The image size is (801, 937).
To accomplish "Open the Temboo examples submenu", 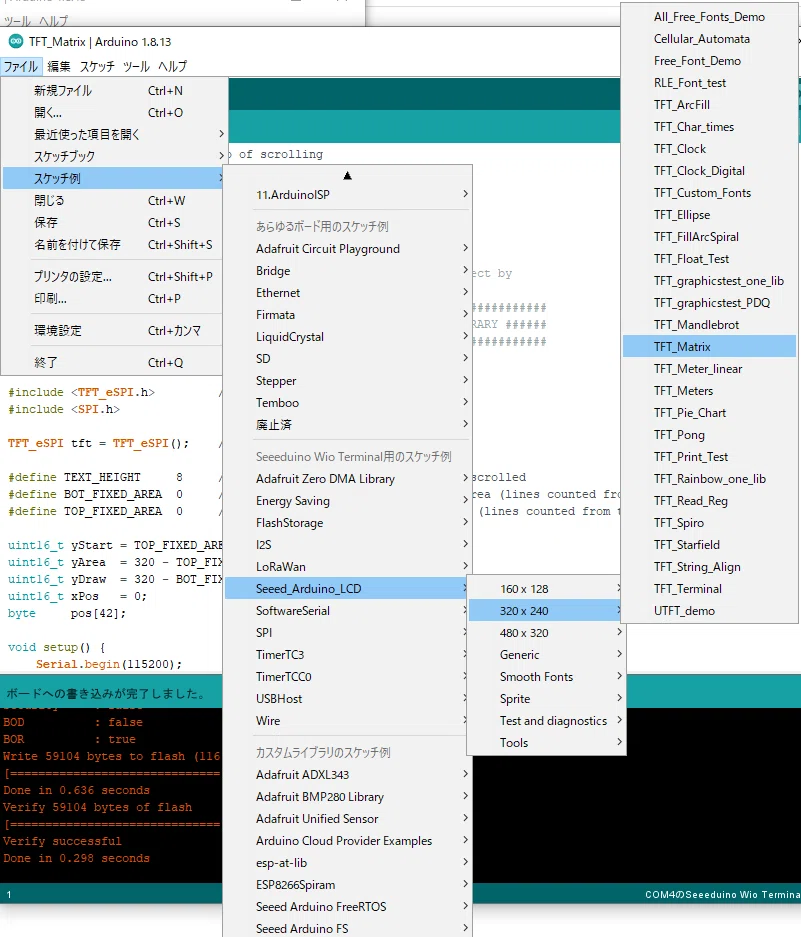I will 348,403.
